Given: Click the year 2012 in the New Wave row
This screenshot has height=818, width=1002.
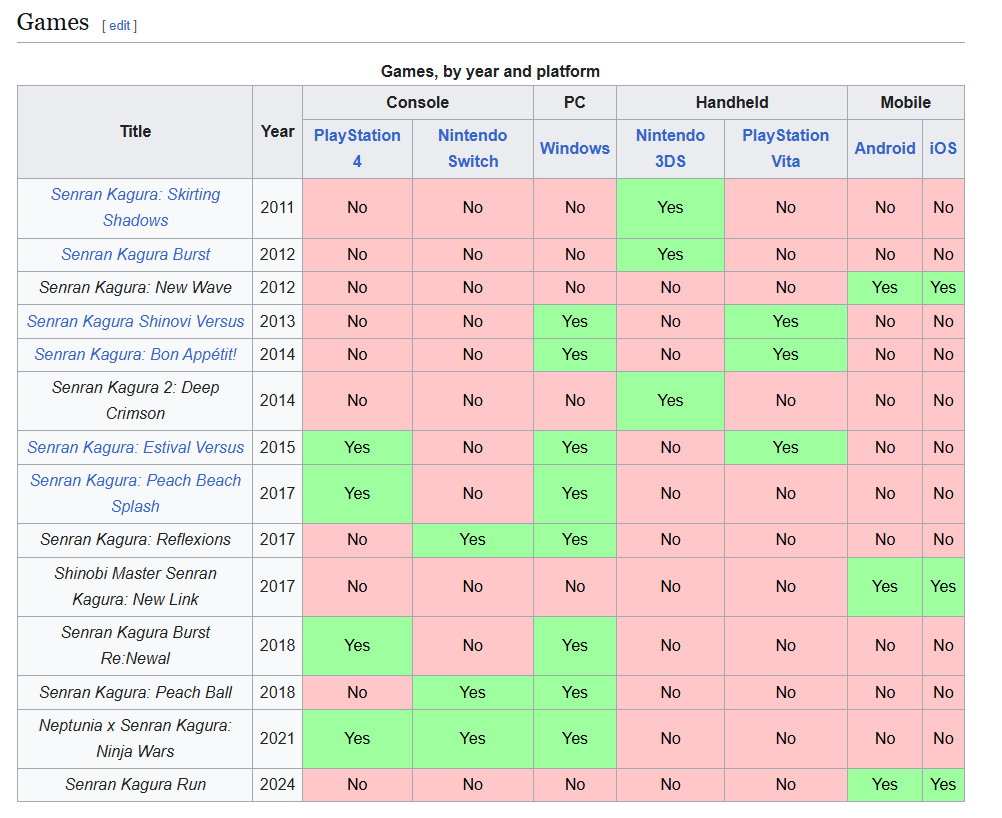Looking at the screenshot, I should point(277,288).
